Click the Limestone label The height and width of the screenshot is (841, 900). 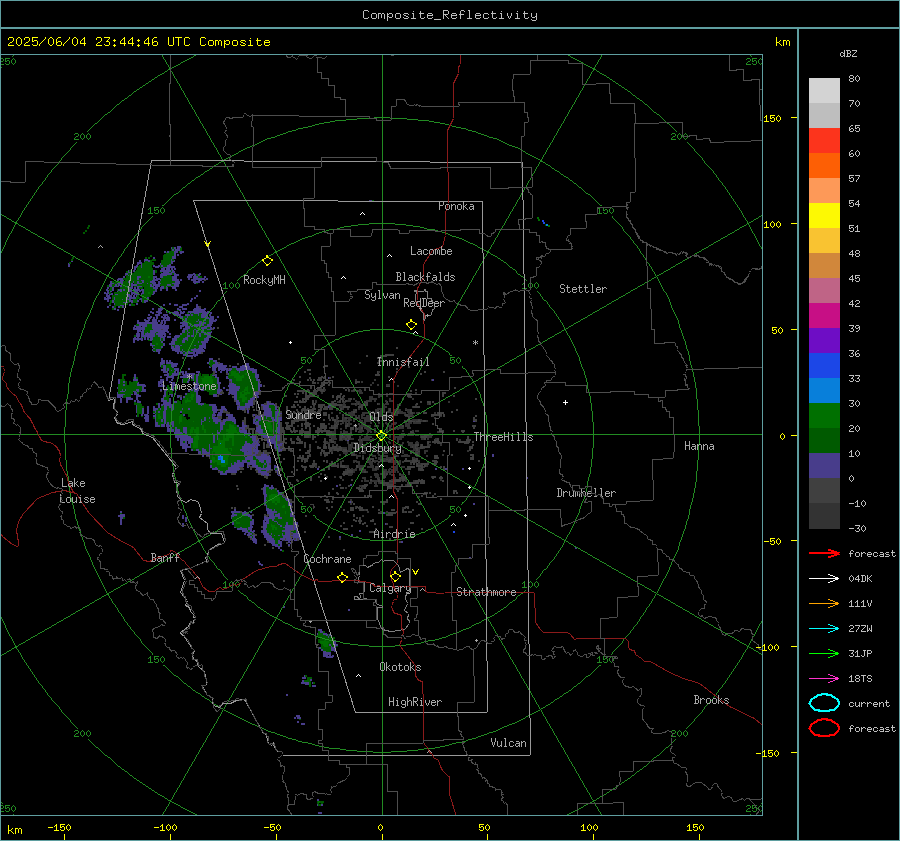pyautogui.click(x=189, y=386)
